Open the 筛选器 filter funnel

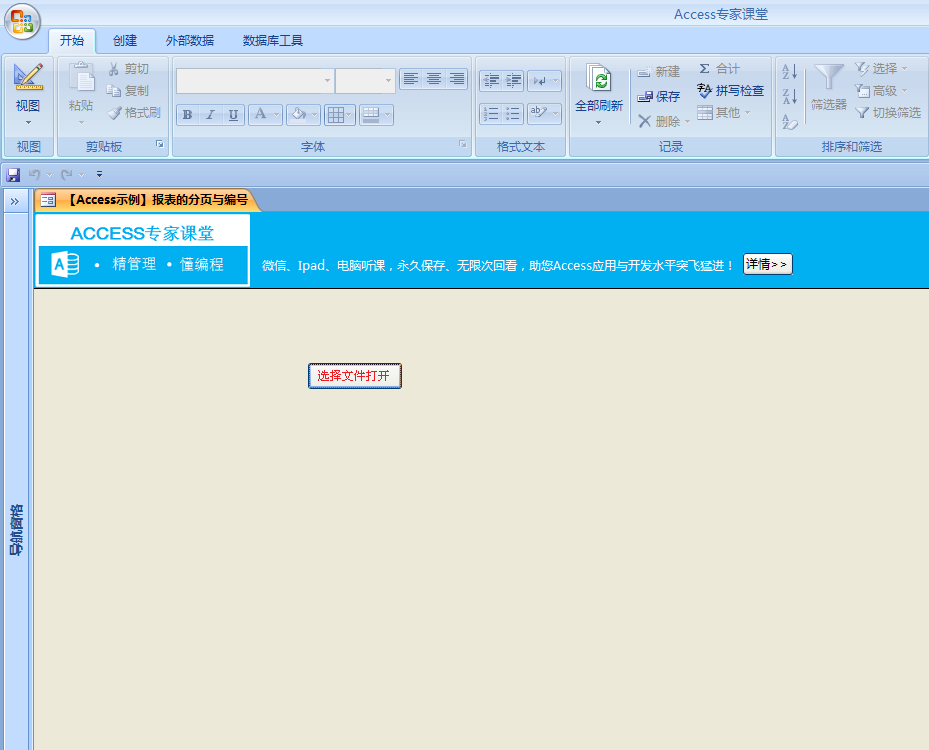[829, 87]
